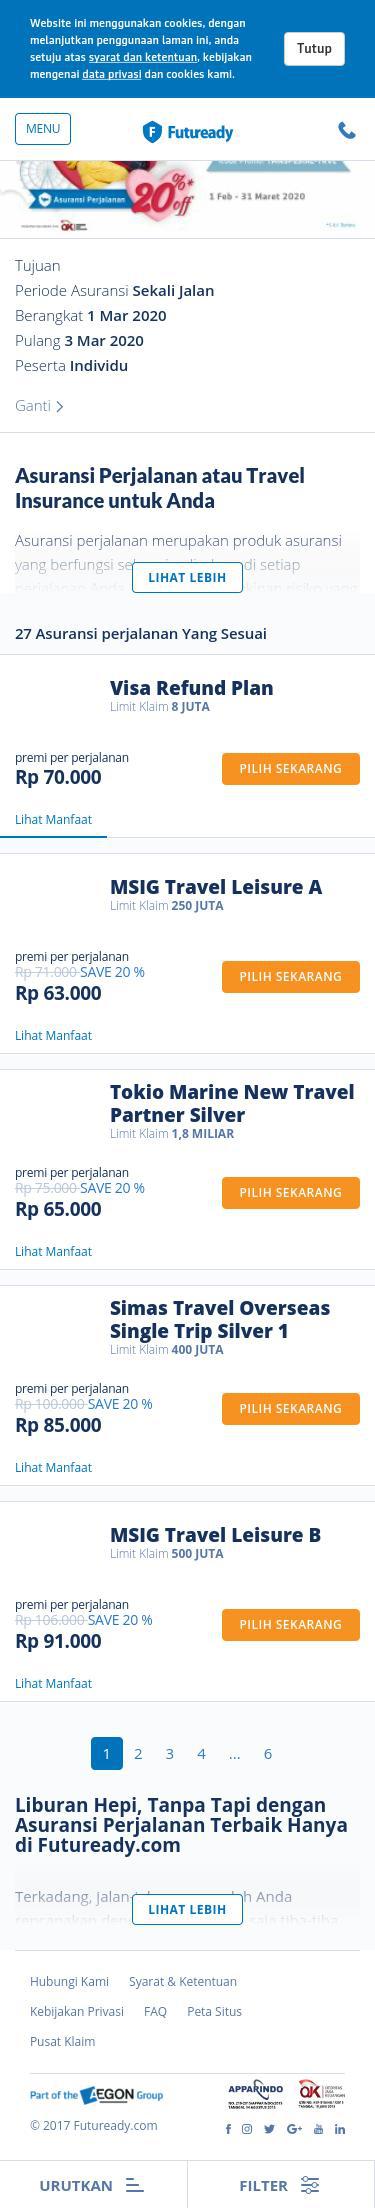375x2208 pixels.
Task: Click the phone call icon in header
Action: pyautogui.click(x=347, y=130)
